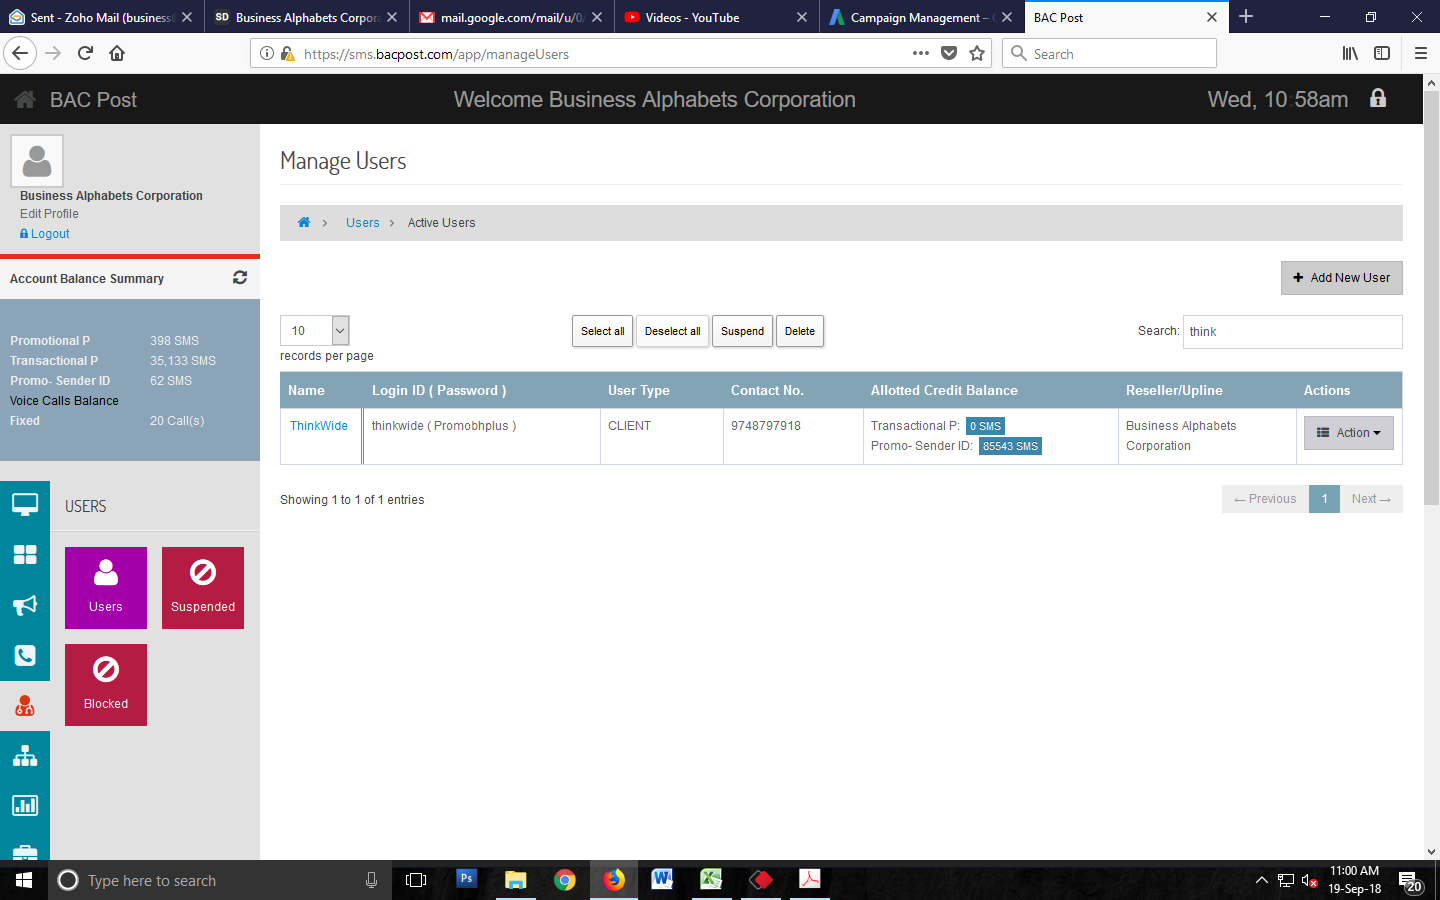Open the Users tile
The image size is (1440, 900).
click(106, 588)
